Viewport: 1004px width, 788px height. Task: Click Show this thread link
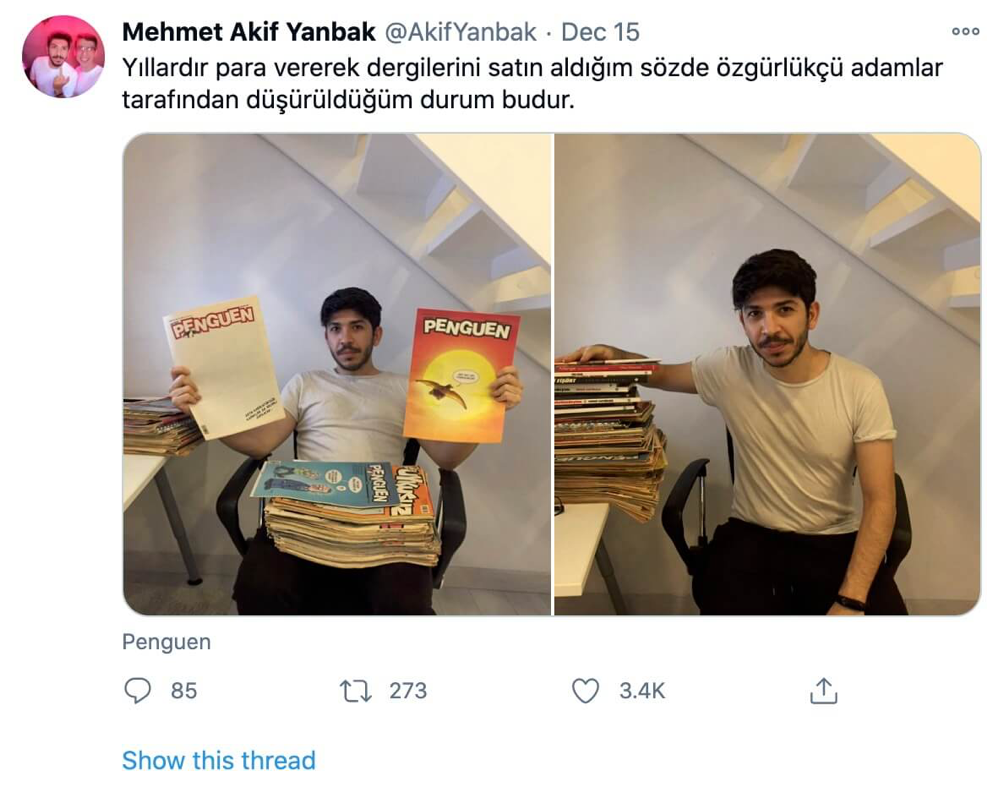219,760
